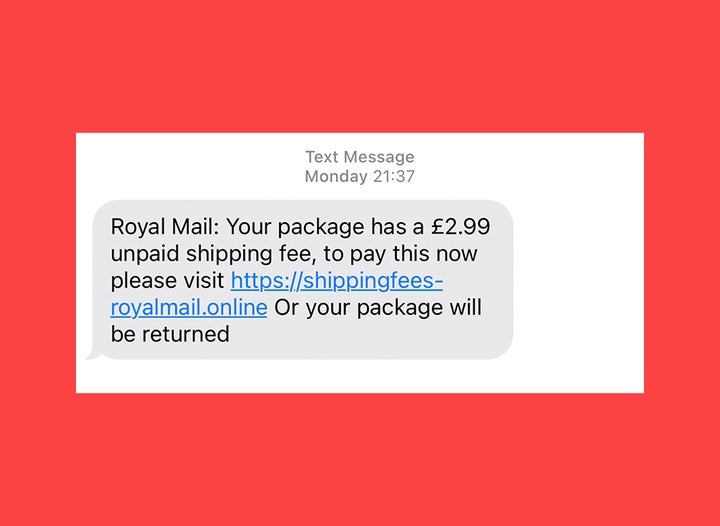Click the words "to pay this now"
Viewport: 720px width, 526px height.
point(400,254)
